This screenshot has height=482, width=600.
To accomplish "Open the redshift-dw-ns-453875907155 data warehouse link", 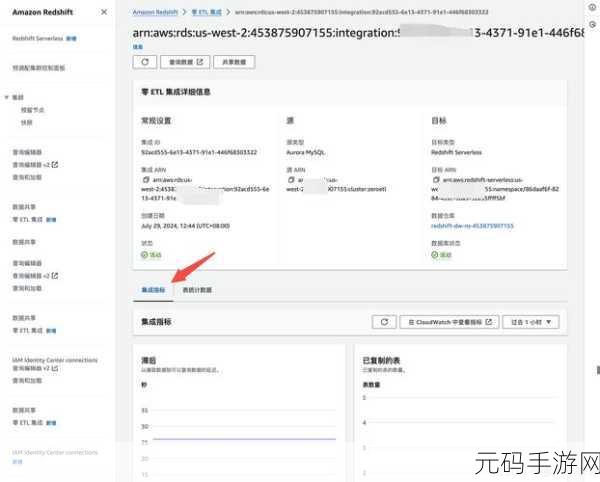I will (x=472, y=226).
